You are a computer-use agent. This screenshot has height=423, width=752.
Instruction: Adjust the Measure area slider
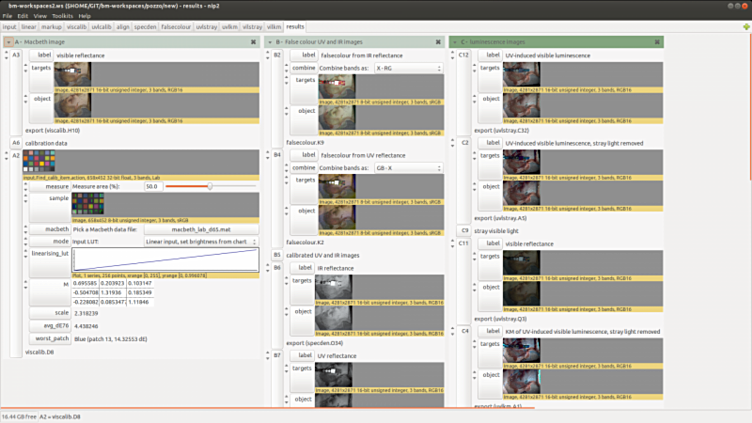pyautogui.click(x=209, y=186)
